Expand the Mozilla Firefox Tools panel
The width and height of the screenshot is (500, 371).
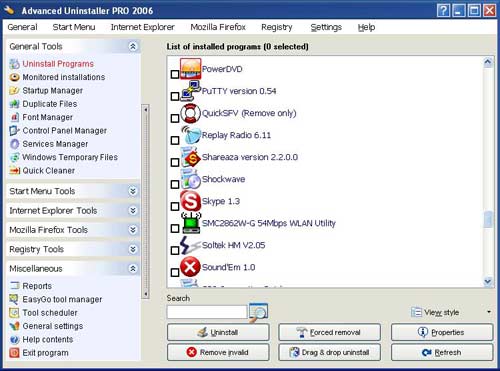[x=133, y=230]
